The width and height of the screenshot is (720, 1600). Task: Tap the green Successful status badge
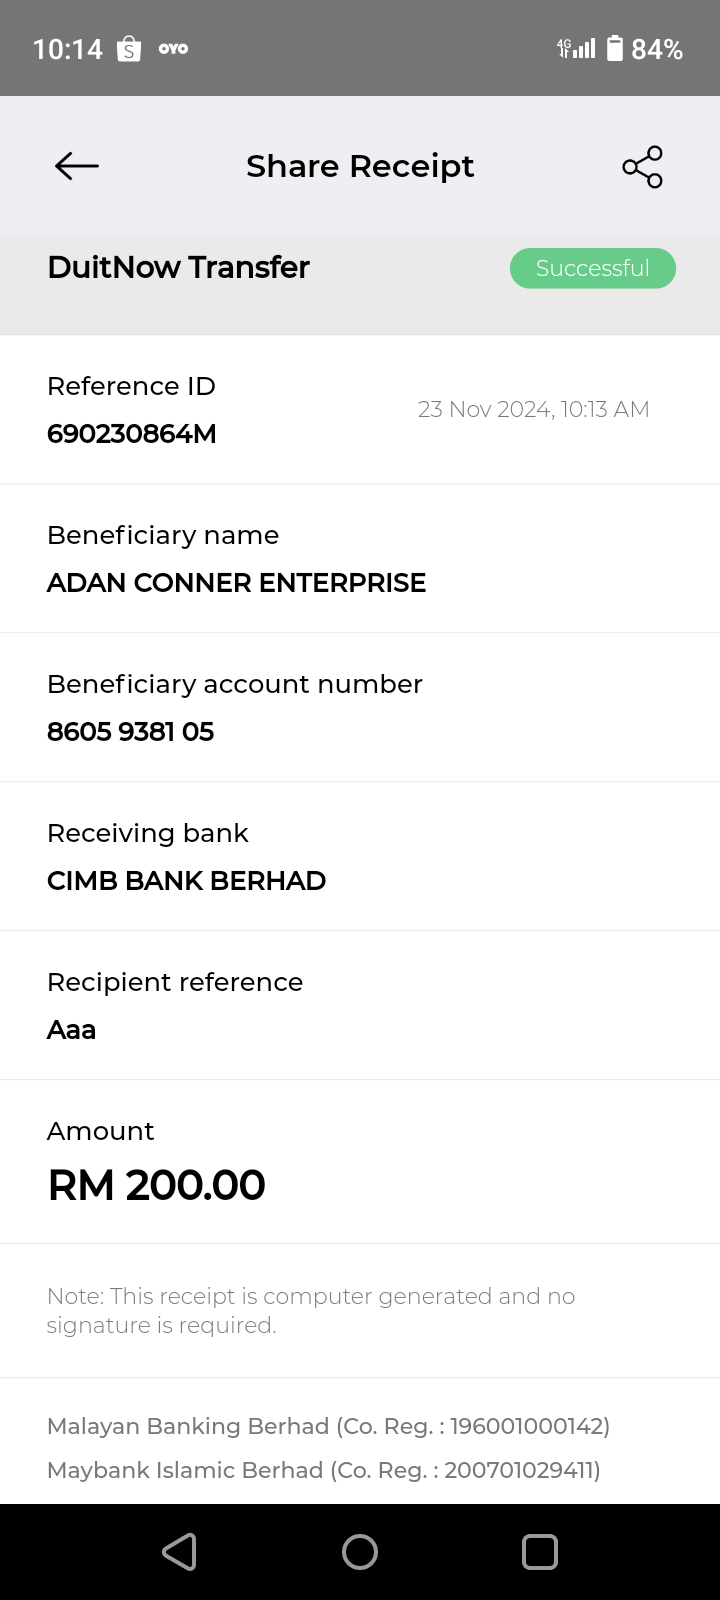coord(593,268)
